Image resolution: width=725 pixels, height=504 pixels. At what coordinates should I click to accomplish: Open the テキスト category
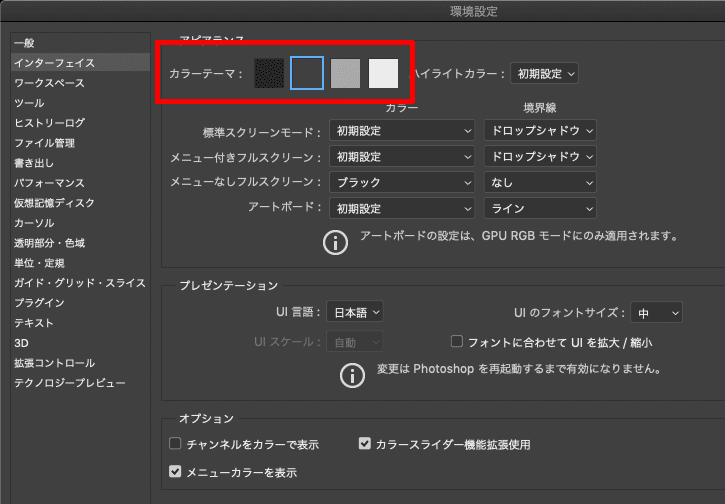pyautogui.click(x=80, y=323)
